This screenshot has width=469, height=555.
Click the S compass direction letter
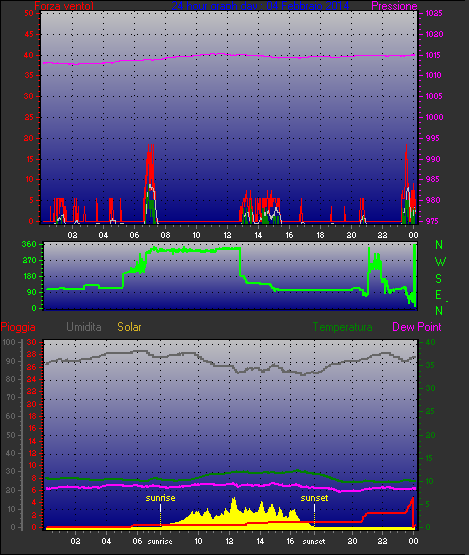pyautogui.click(x=439, y=279)
